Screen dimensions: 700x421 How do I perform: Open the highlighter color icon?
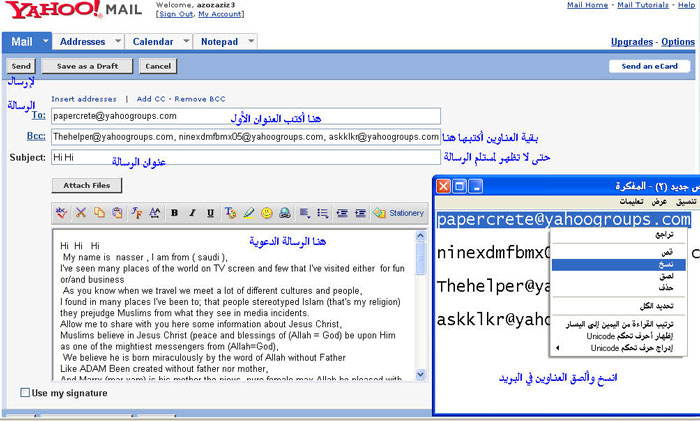point(248,213)
